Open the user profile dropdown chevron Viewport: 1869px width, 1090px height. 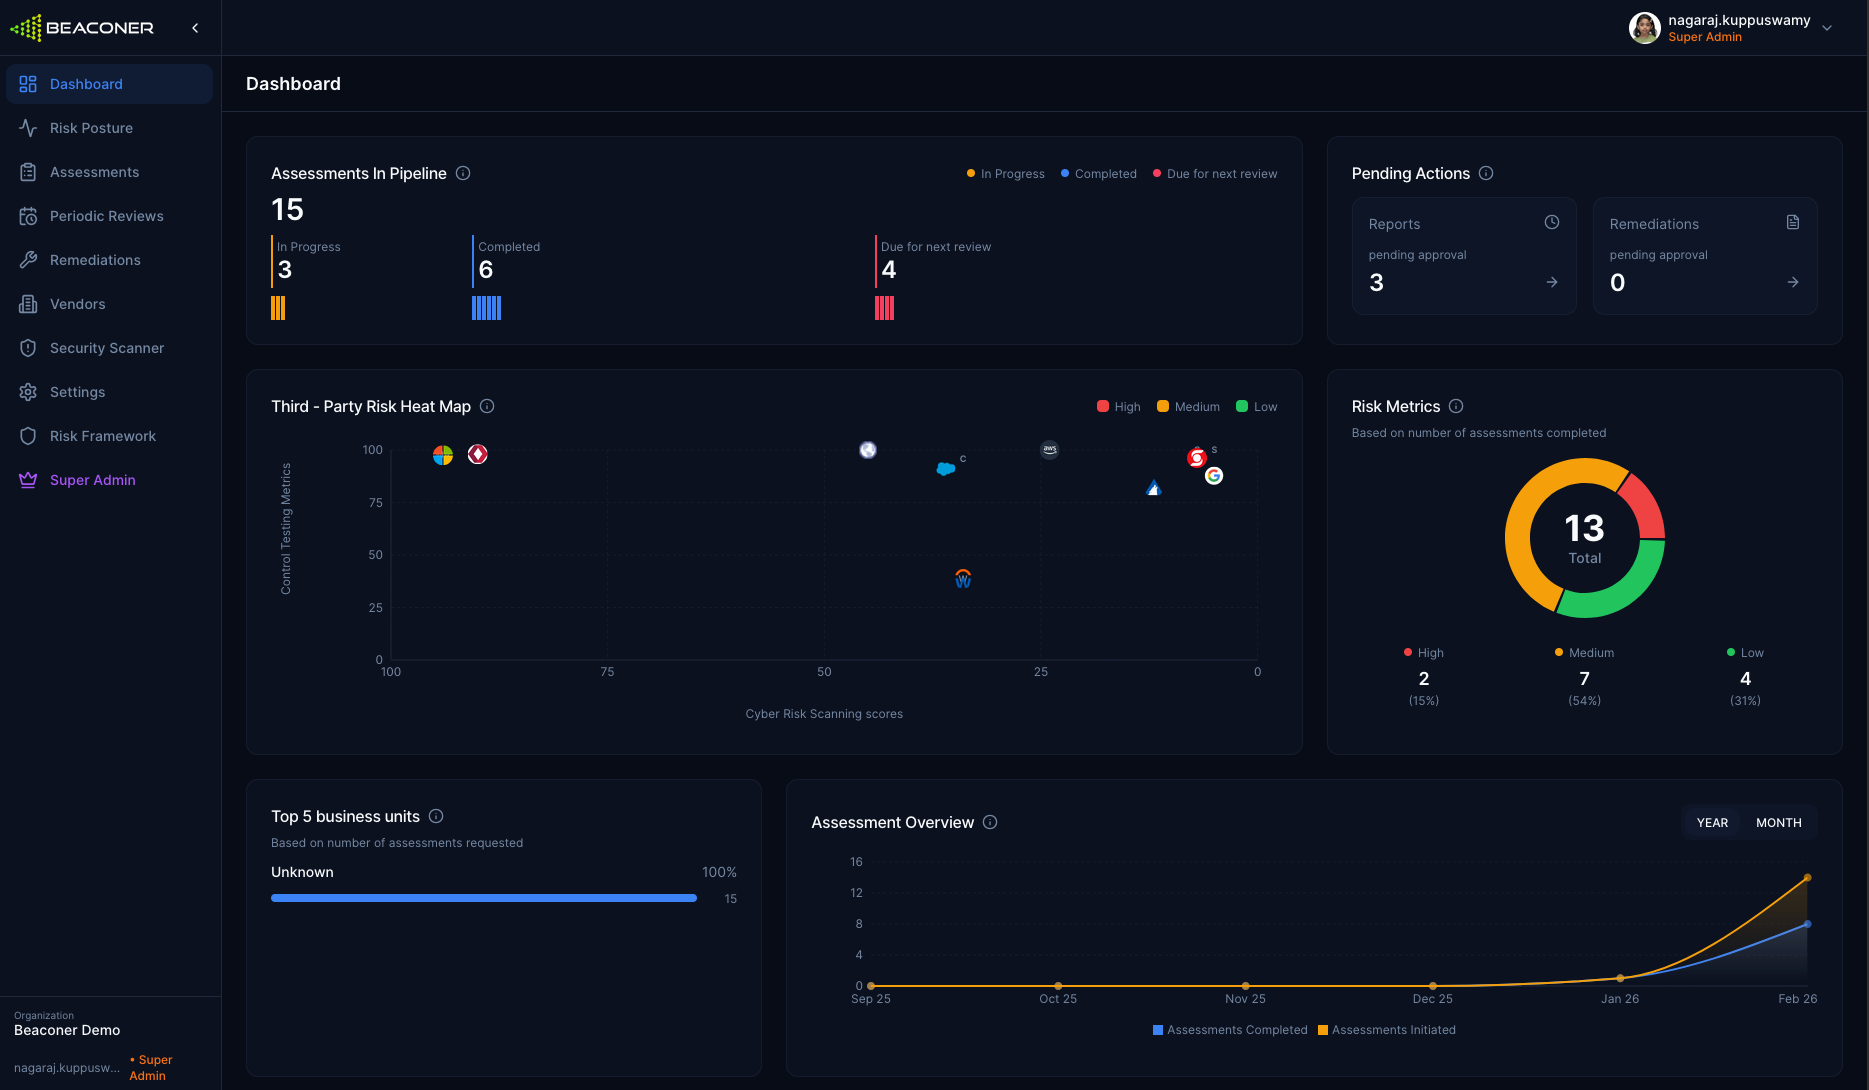point(1827,28)
